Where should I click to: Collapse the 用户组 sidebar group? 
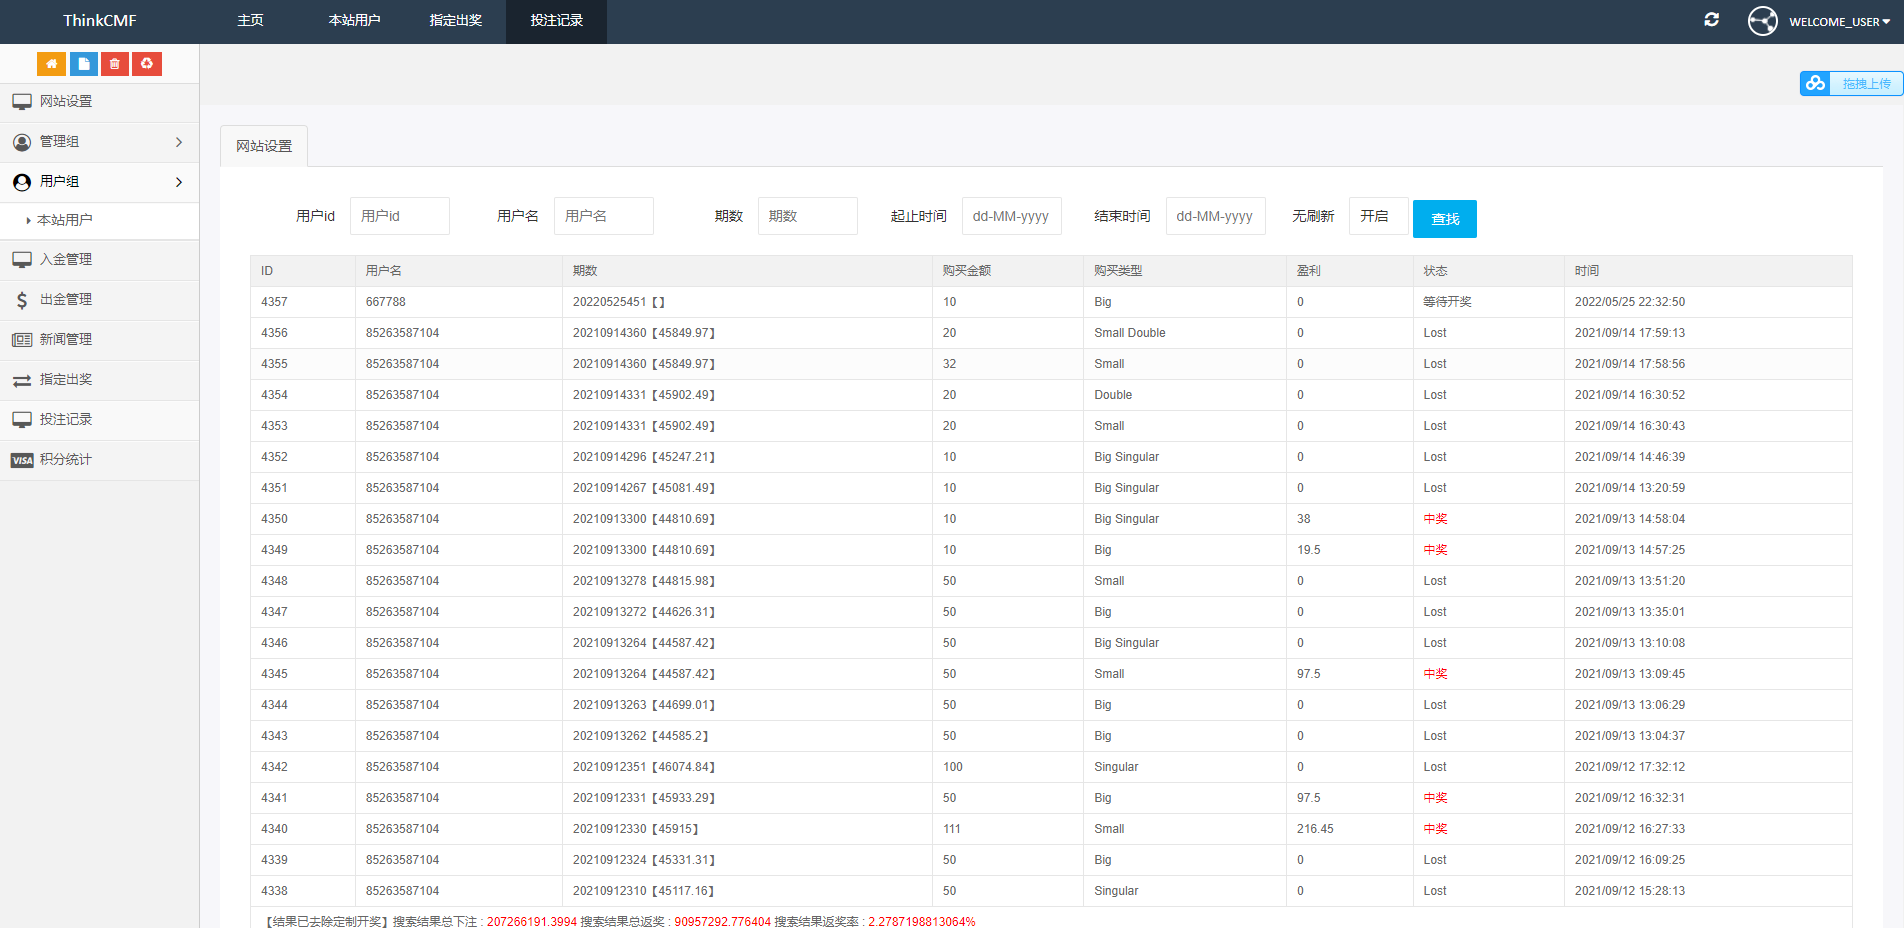99,182
